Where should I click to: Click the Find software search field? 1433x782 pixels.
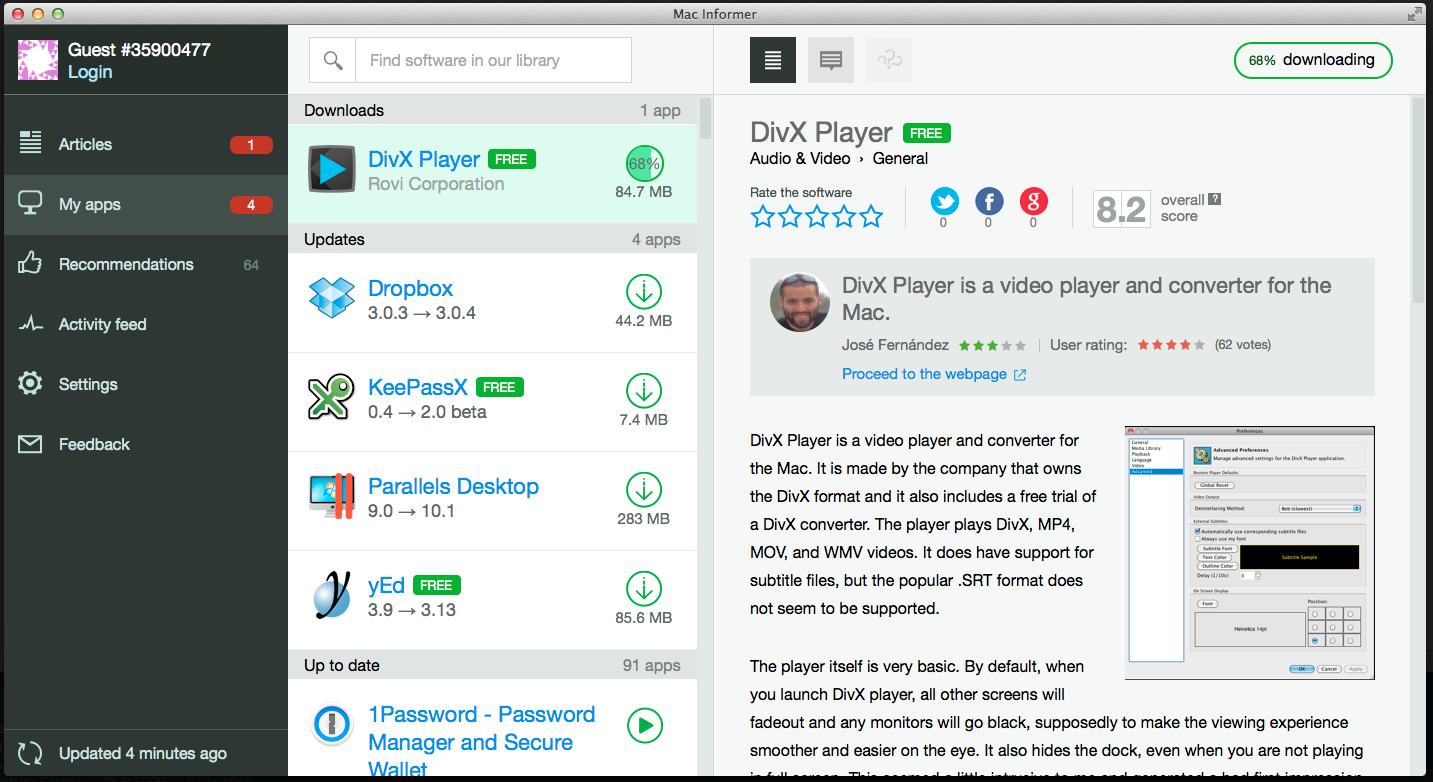point(492,60)
